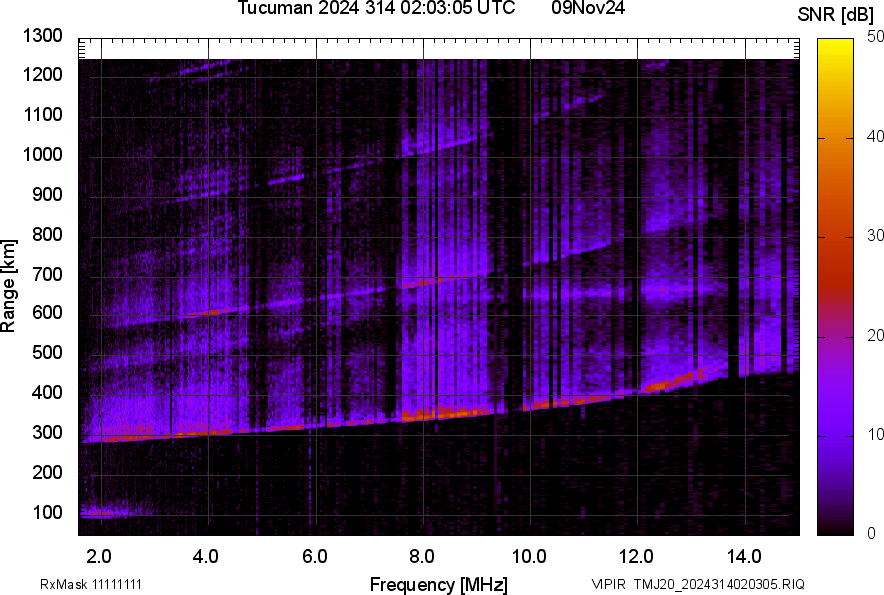Click the bright echo trace near 8 MHz, 350 km
Screen dimensions: 884x595
[x=430, y=412]
